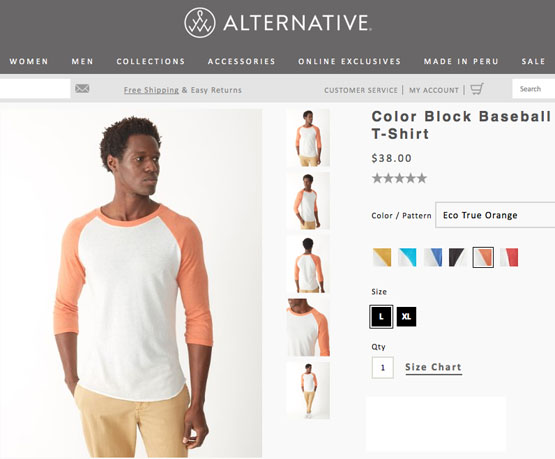Click the five-star rating icons

pyautogui.click(x=399, y=178)
